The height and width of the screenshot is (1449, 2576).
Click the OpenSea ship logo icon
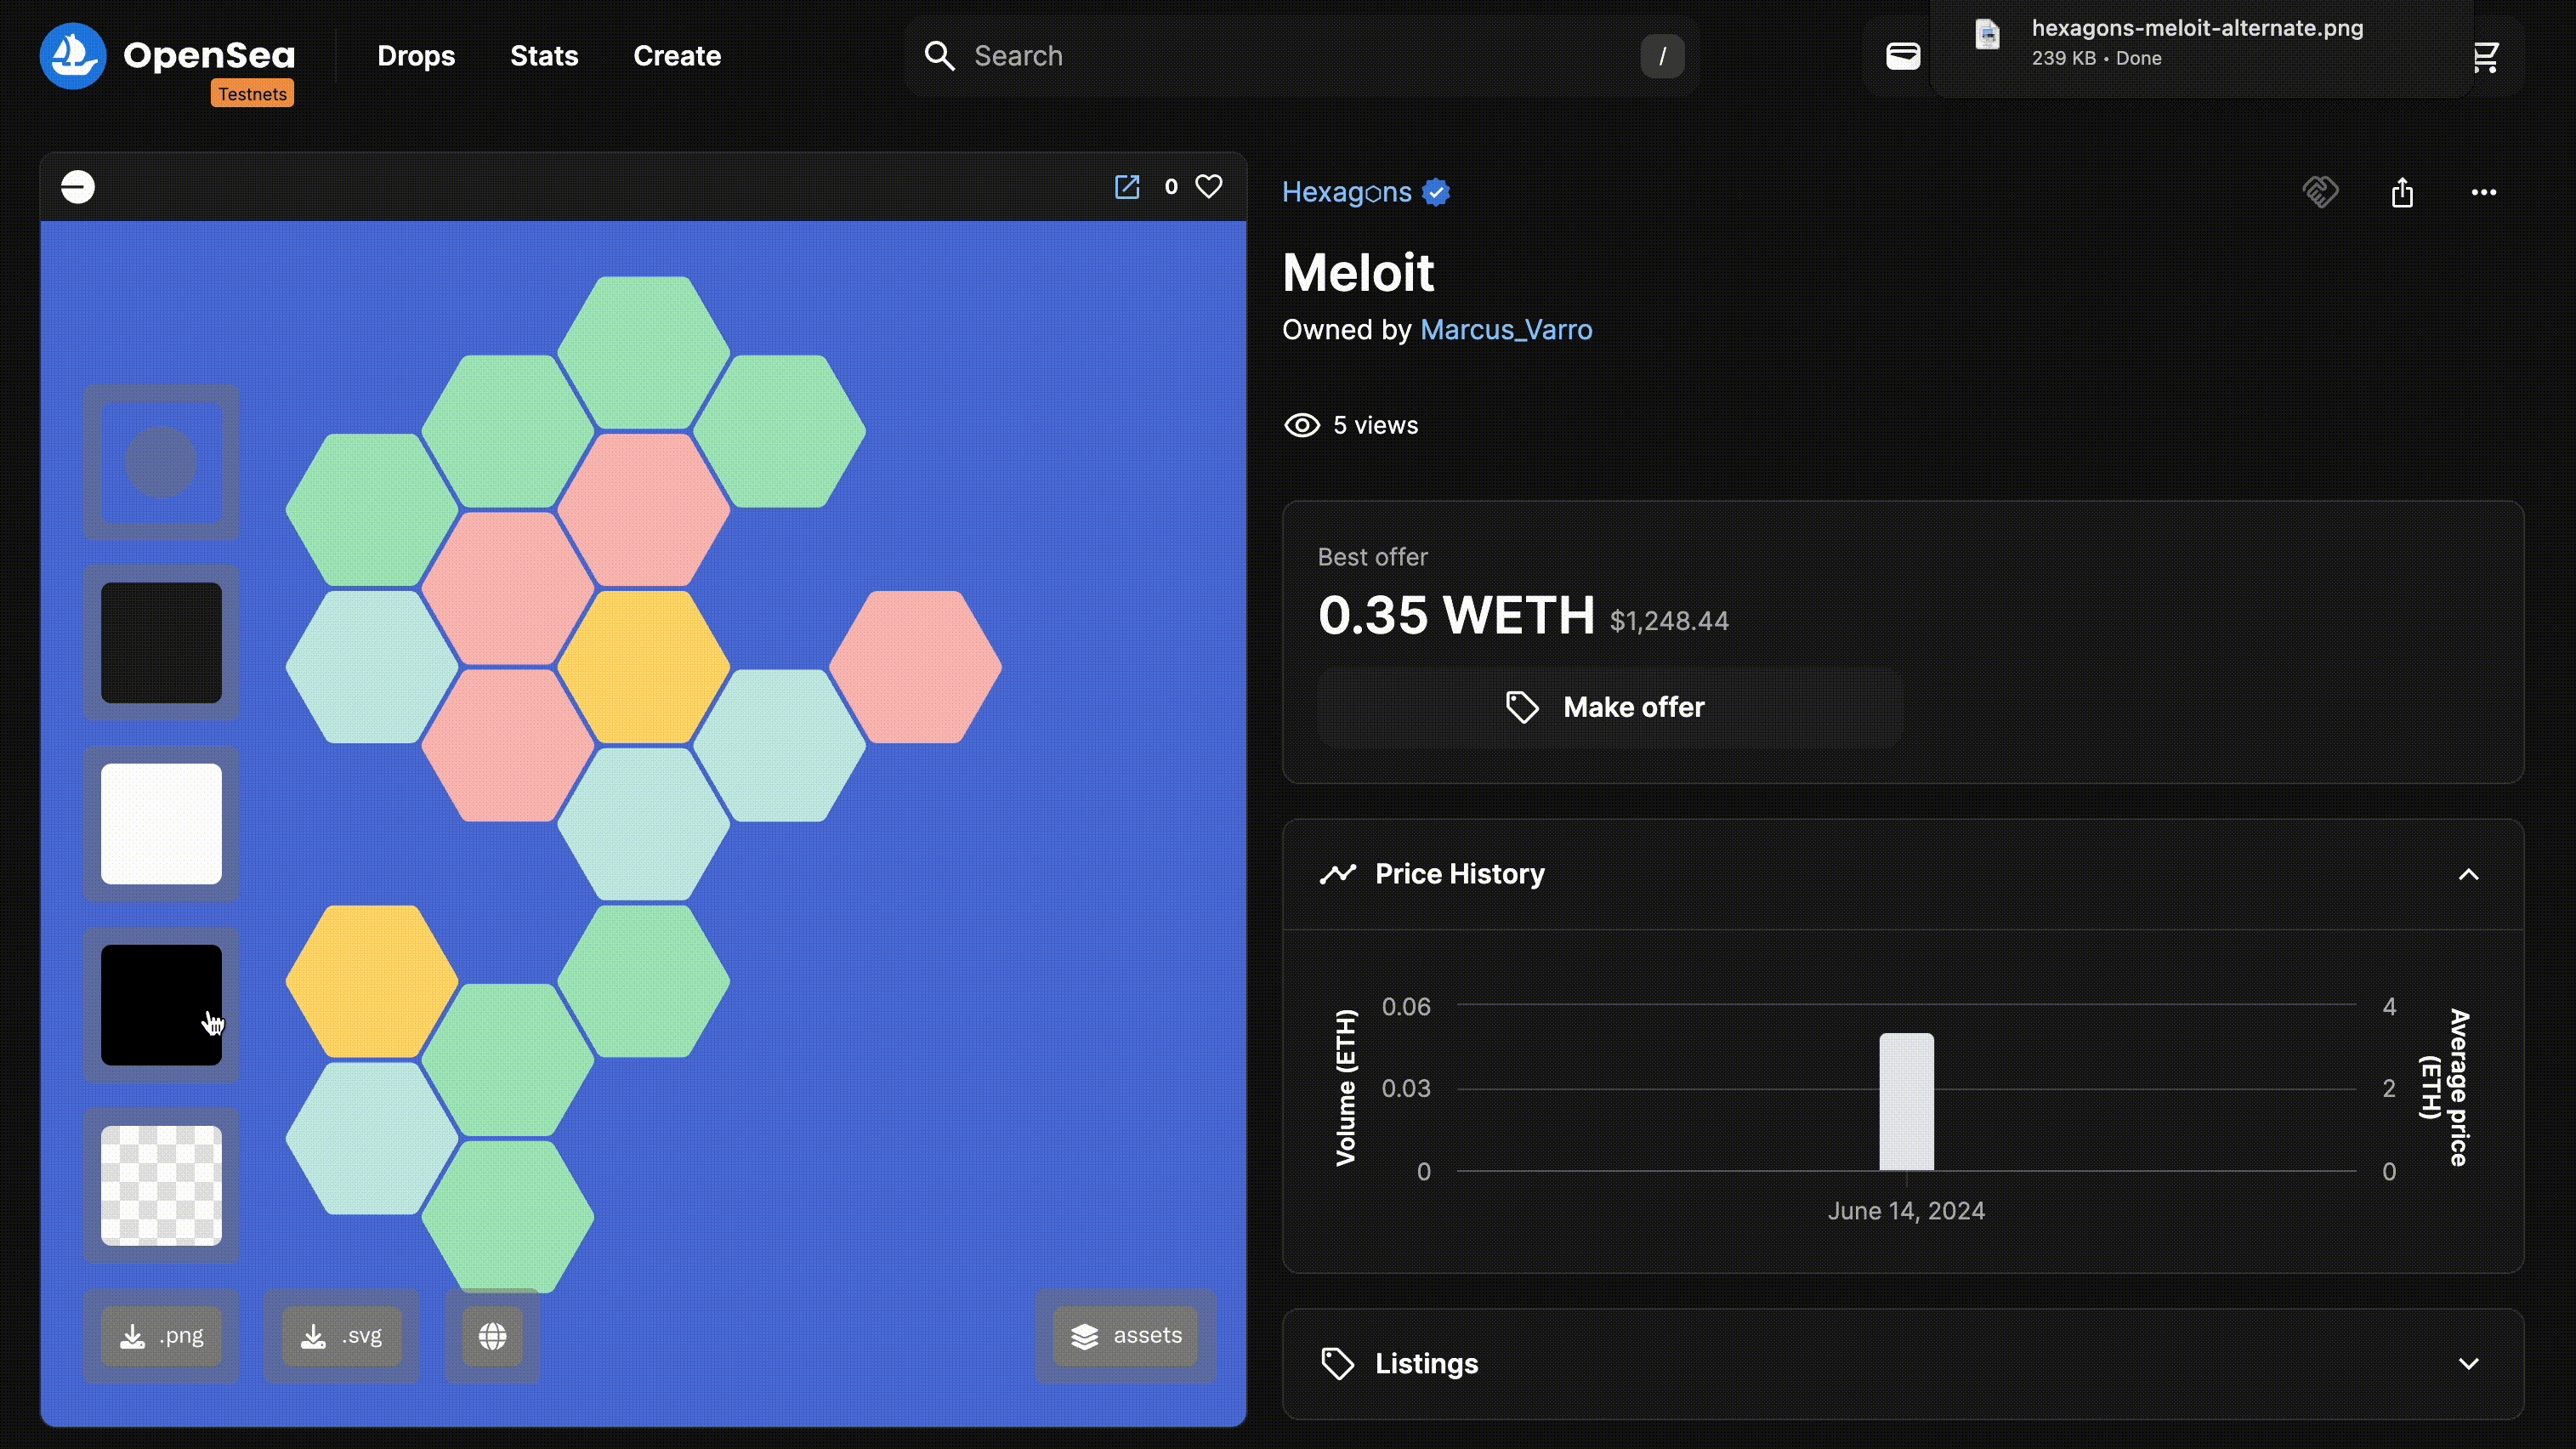point(73,56)
